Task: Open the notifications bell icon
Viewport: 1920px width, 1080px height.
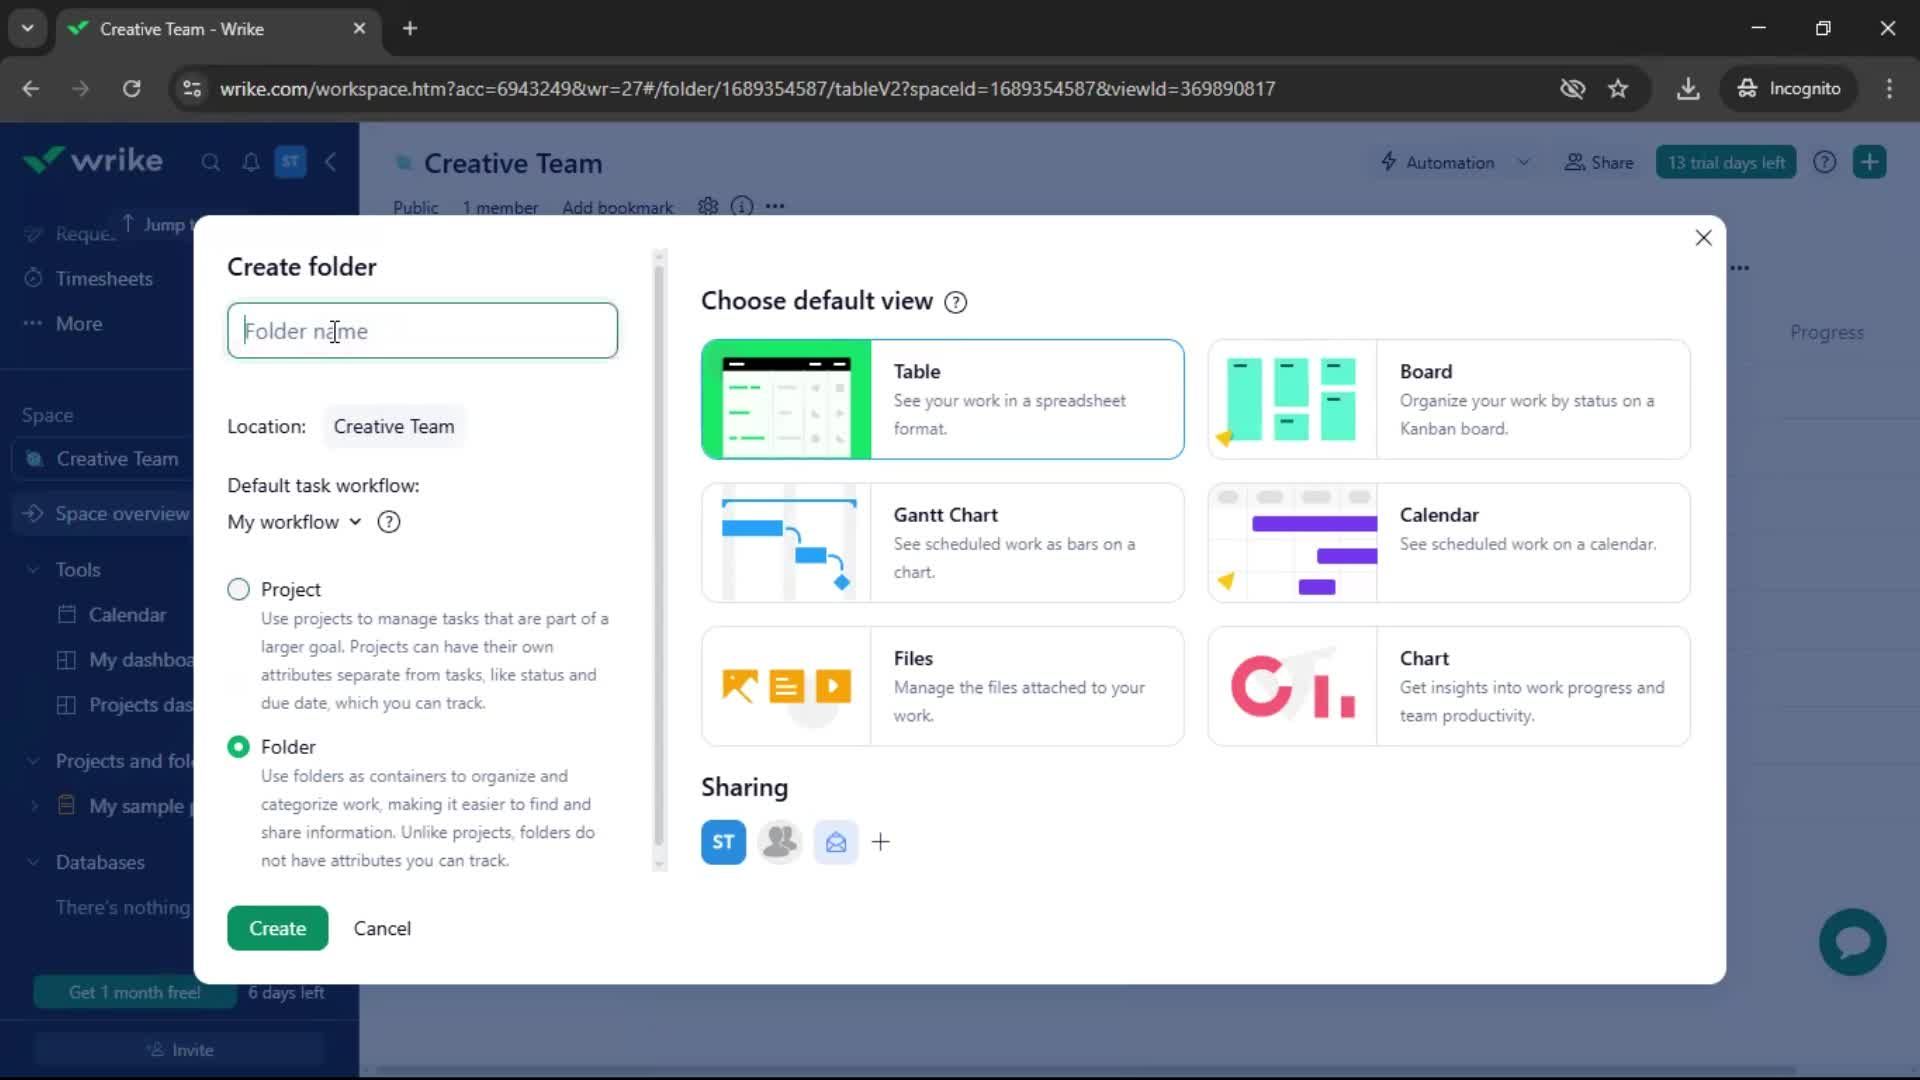Action: point(251,162)
